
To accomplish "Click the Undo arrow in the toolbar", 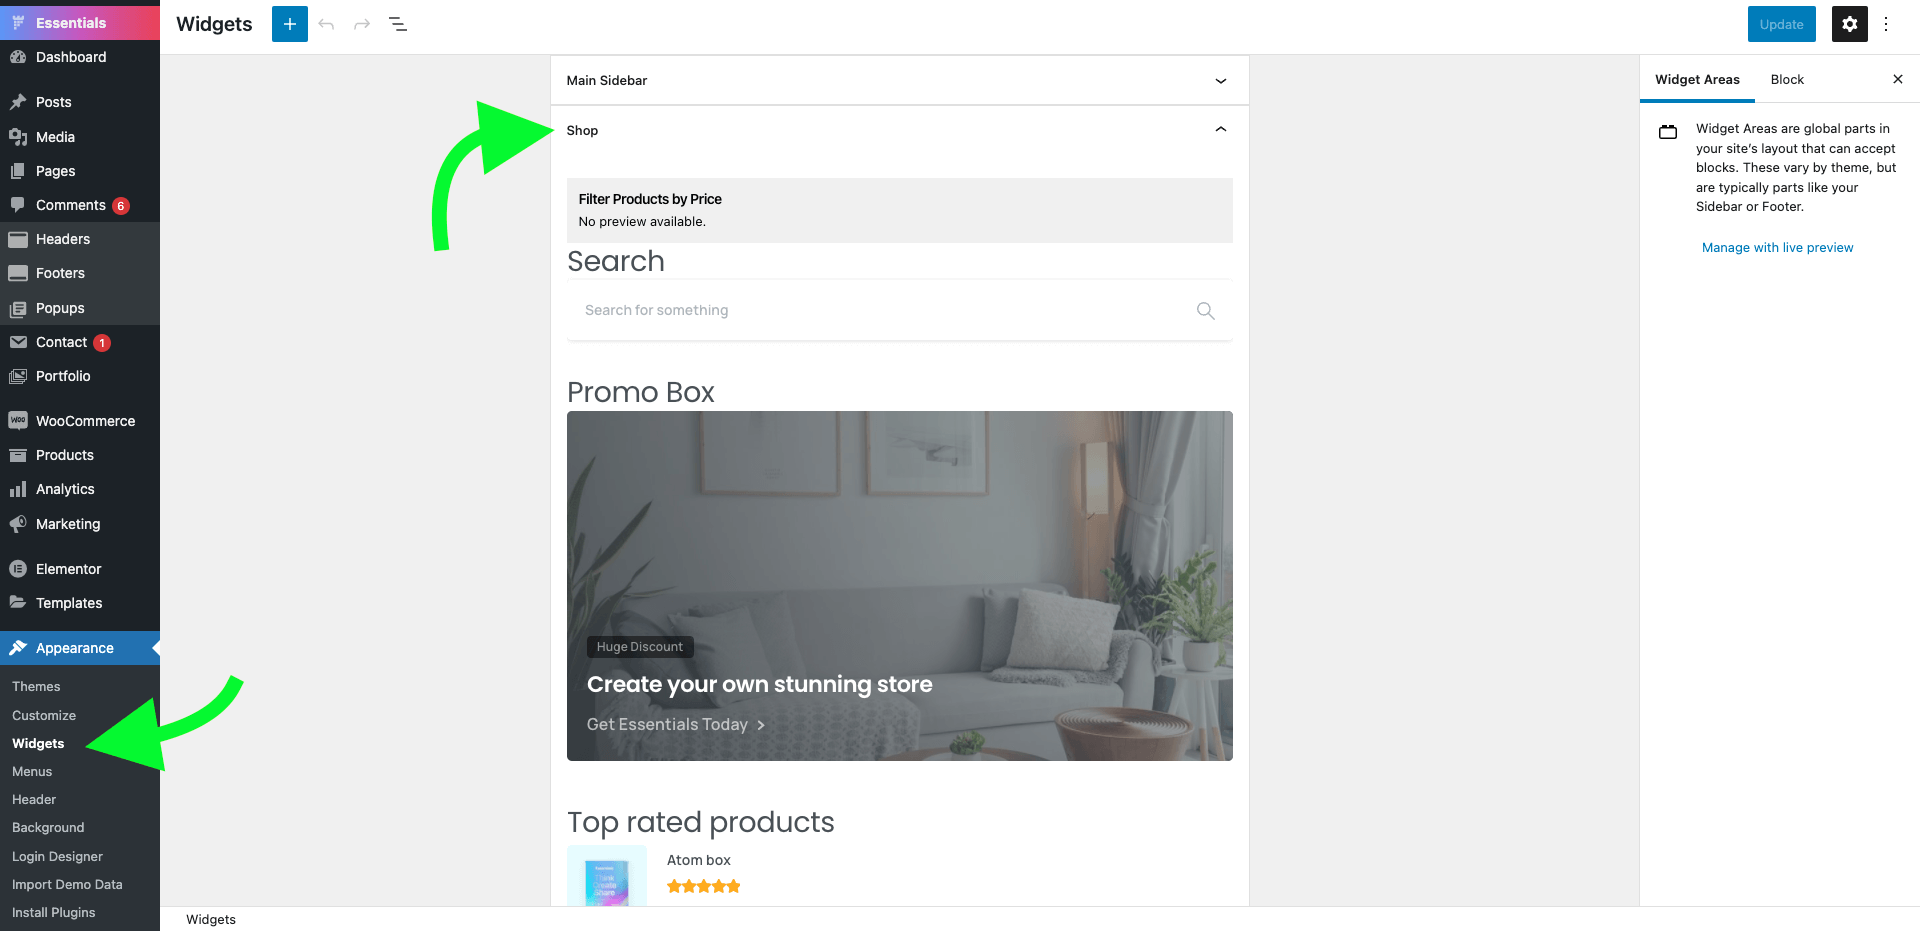I will coord(326,23).
